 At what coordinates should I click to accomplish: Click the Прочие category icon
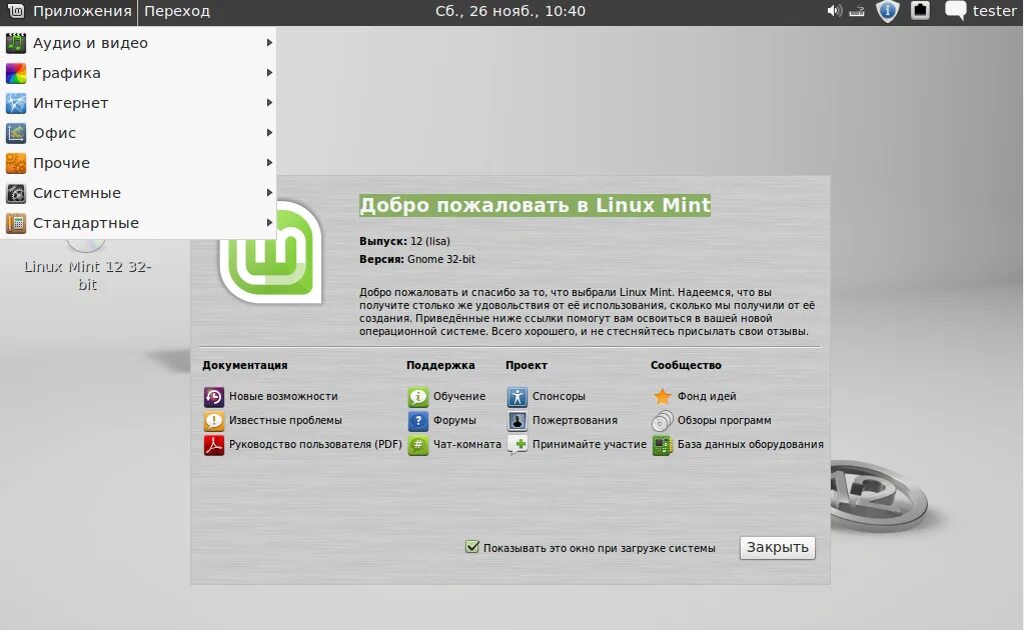click(16, 163)
